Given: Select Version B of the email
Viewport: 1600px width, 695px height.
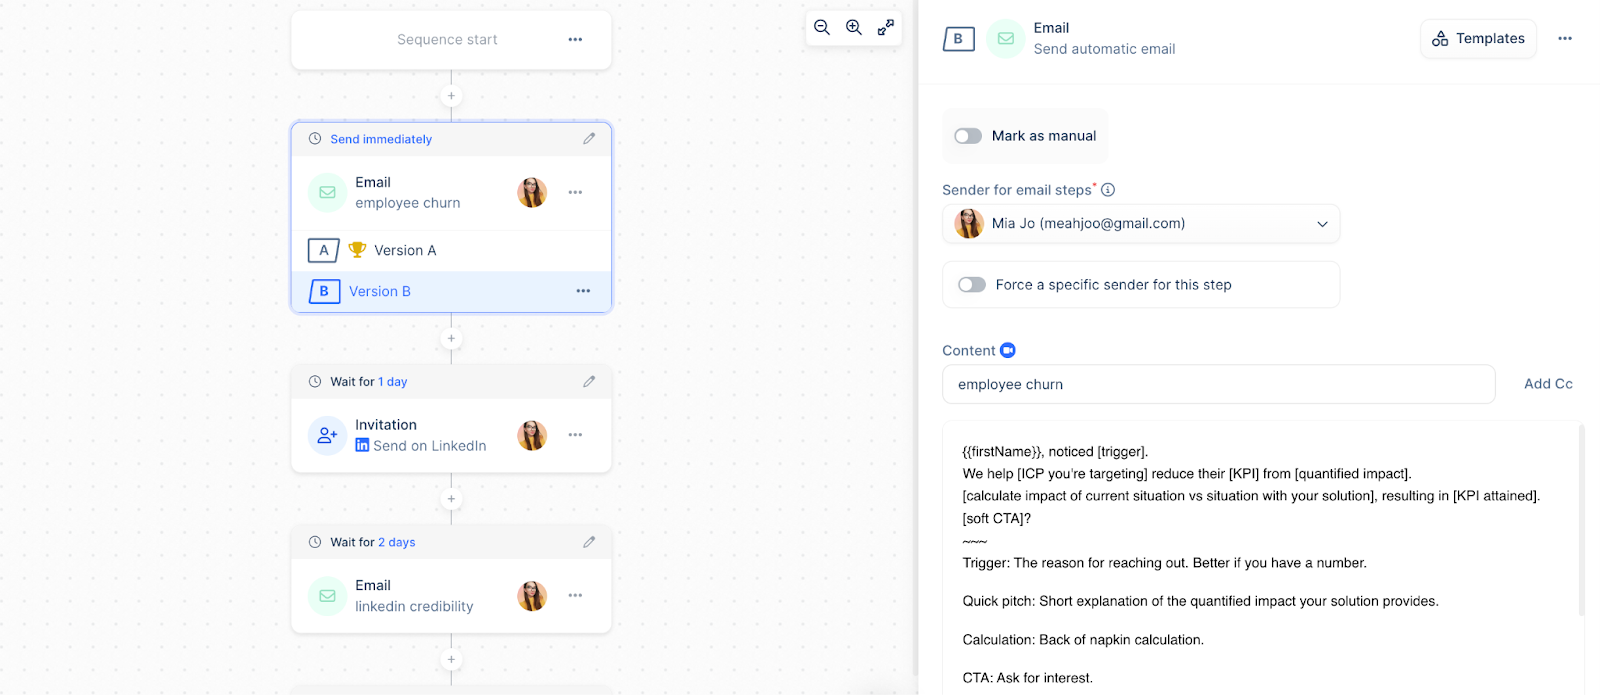Looking at the screenshot, I should (380, 291).
